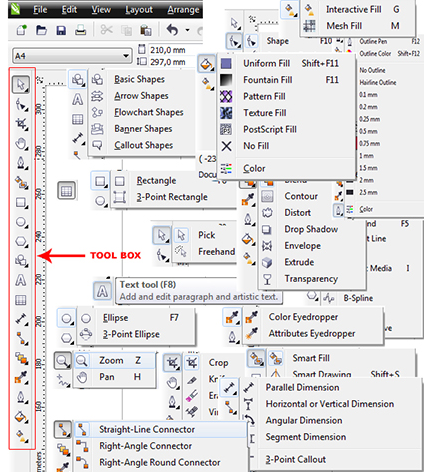The width and height of the screenshot is (424, 472).
Task: Choose Drop Shadow effect
Action: pyautogui.click(x=311, y=229)
